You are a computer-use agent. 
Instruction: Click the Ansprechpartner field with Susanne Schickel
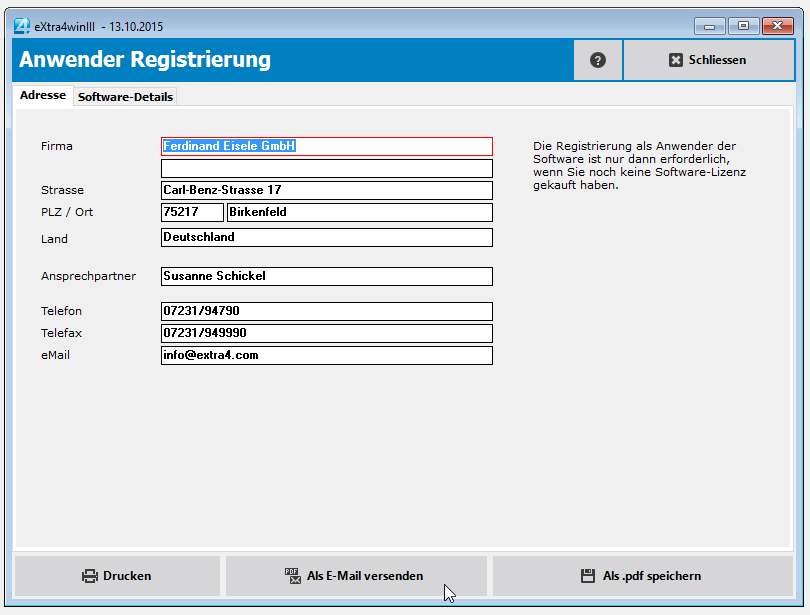(327, 276)
